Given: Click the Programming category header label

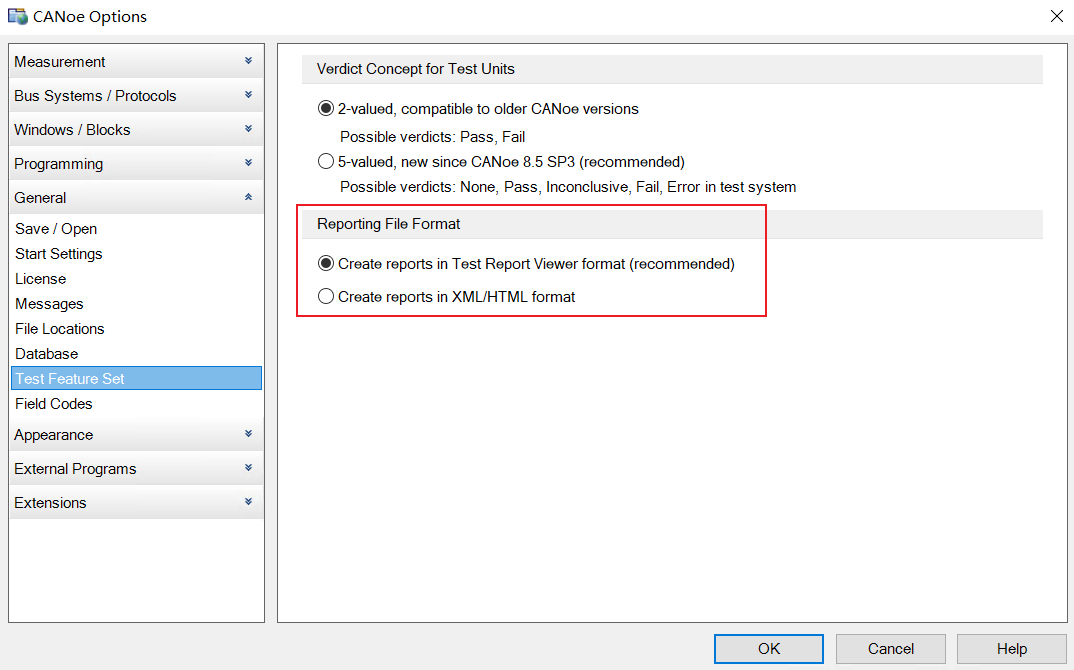Looking at the screenshot, I should [x=59, y=164].
